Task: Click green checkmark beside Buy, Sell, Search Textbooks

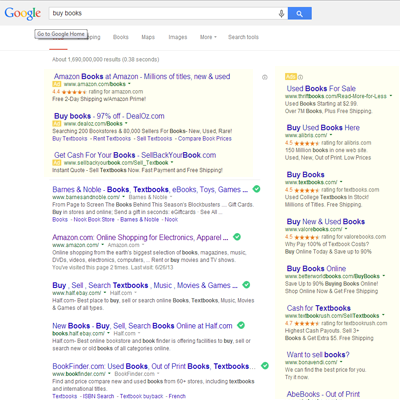Action: [x=246, y=285]
